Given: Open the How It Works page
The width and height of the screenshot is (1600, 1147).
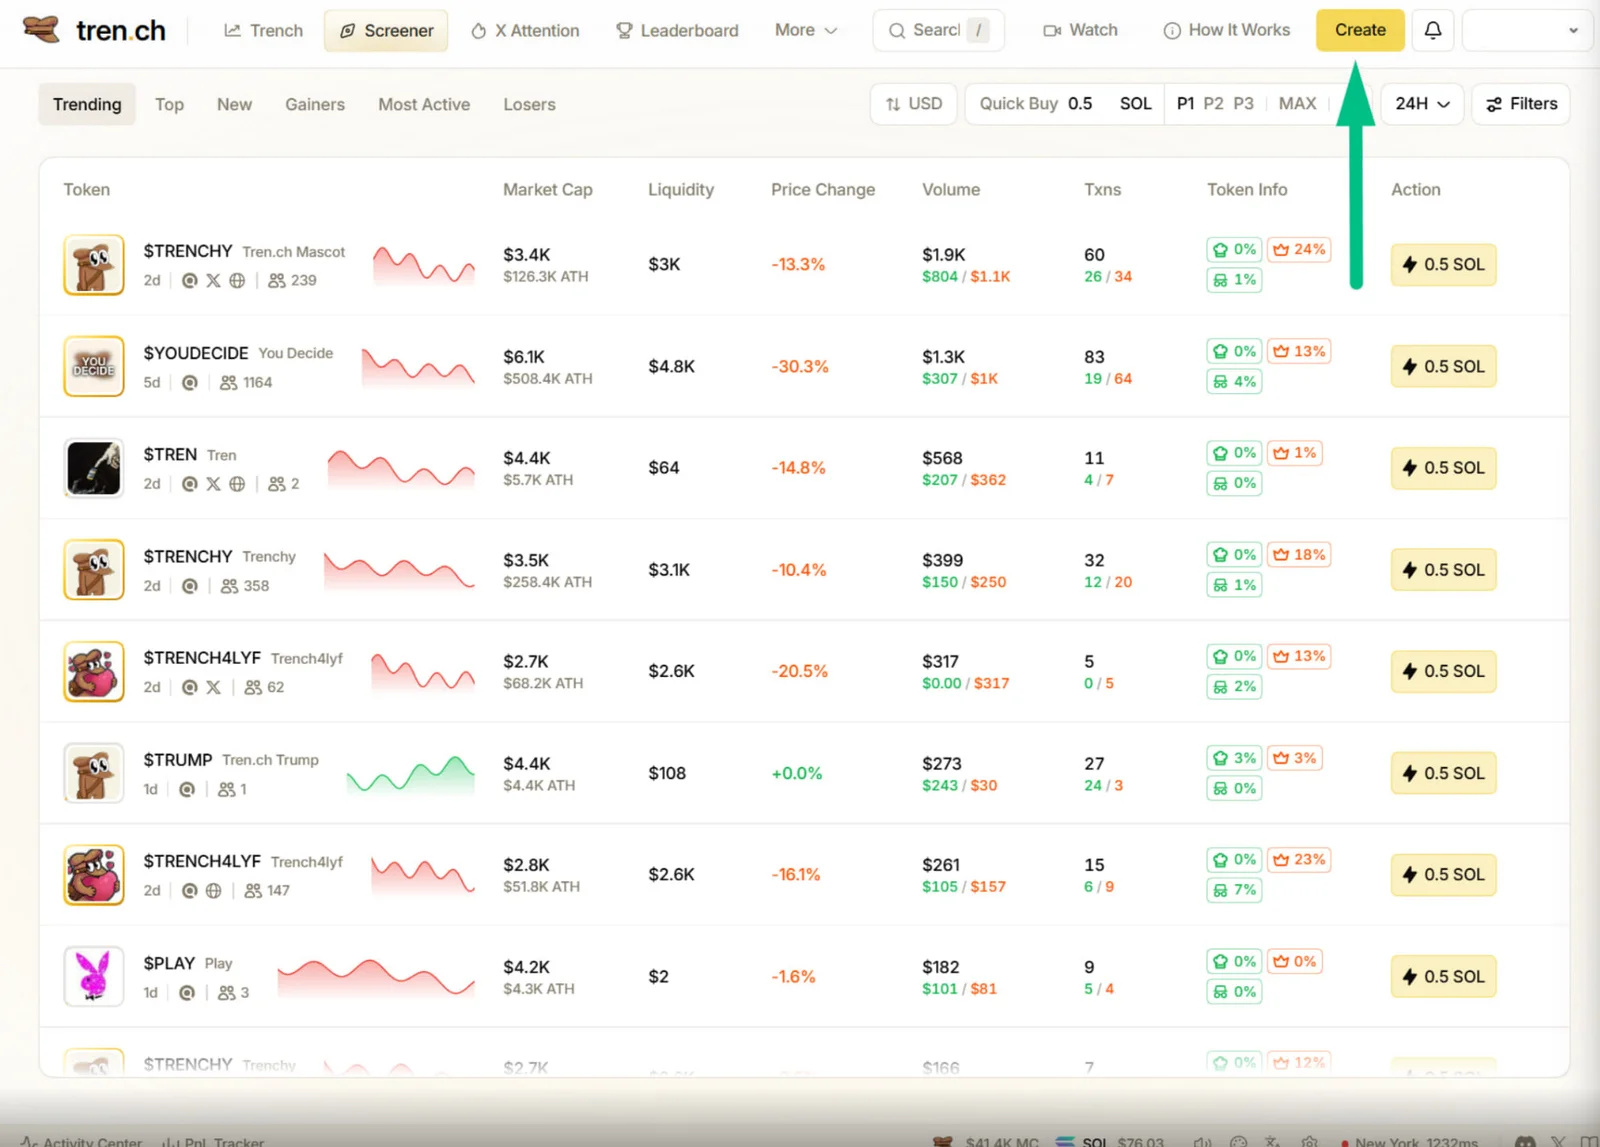Looking at the screenshot, I should point(1227,30).
